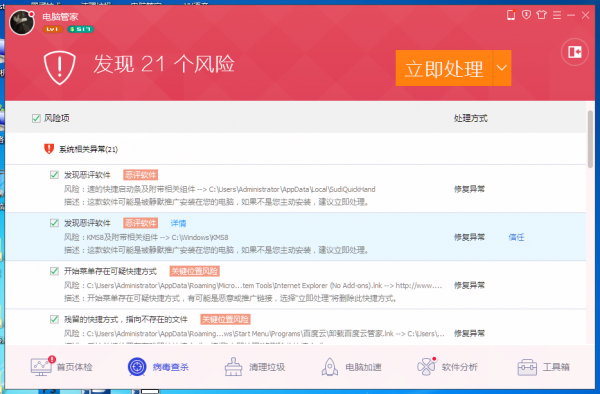
Task: Click the 恶评软件 tag on SudiQuickHand row
Action: [x=140, y=175]
